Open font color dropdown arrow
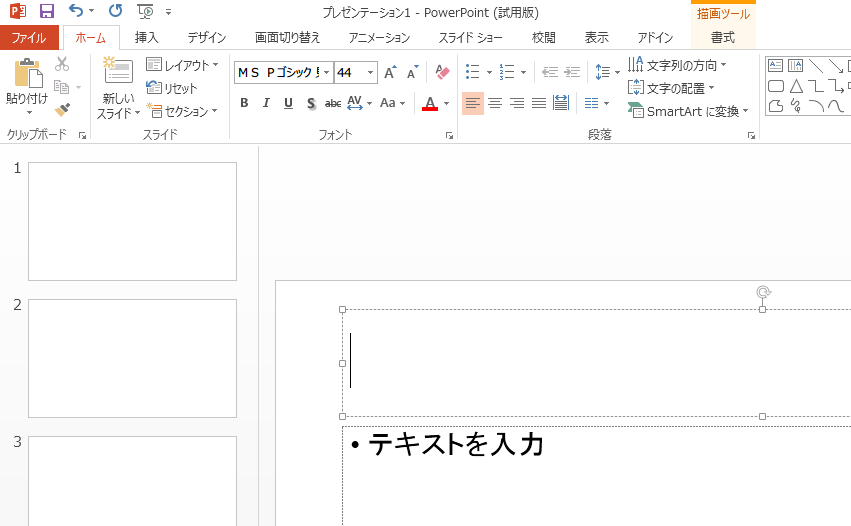Image resolution: width=851 pixels, height=526 pixels. click(447, 103)
